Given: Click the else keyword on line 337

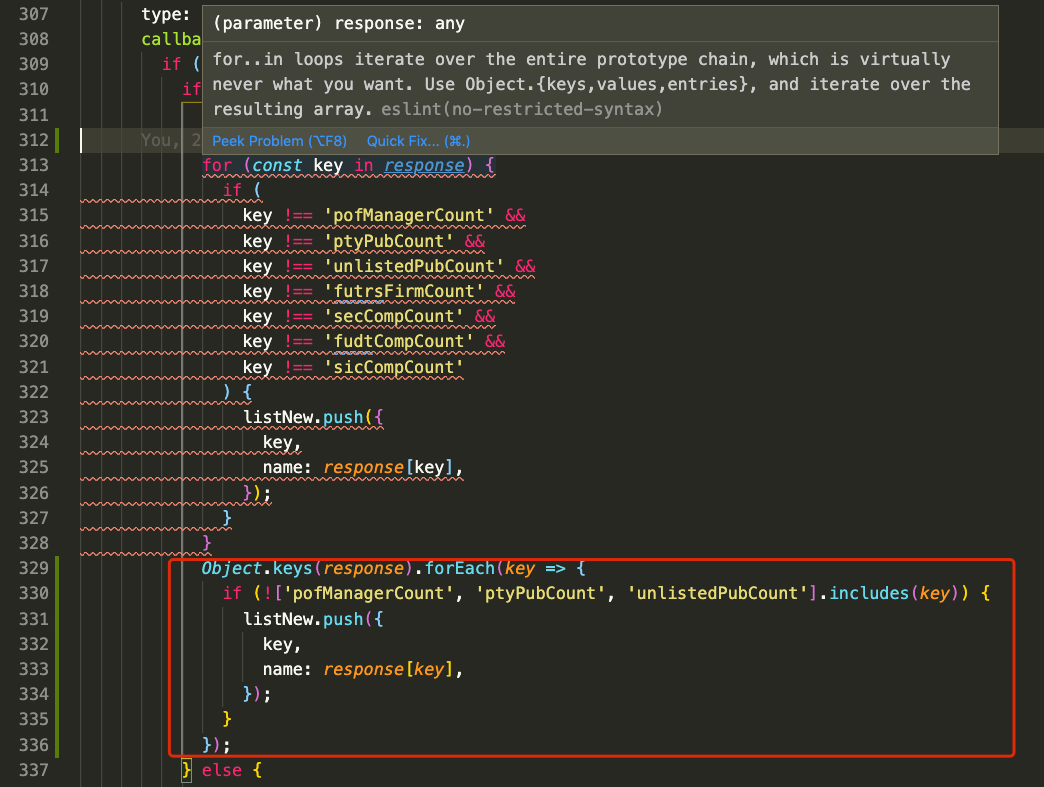Looking at the screenshot, I should point(221,770).
